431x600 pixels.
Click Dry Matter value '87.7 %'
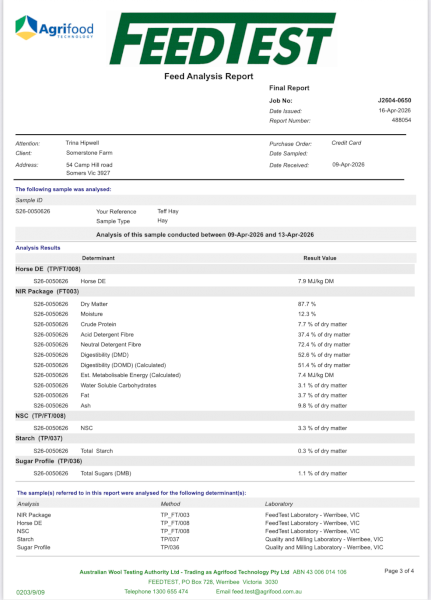(x=307, y=304)
